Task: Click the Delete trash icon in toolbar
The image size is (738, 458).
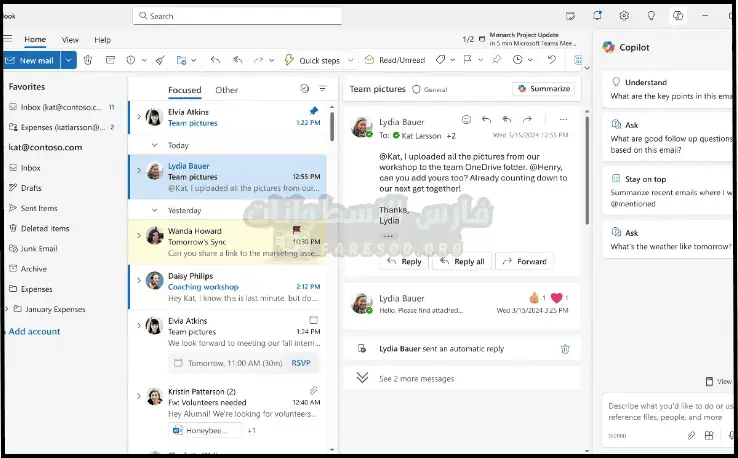Action: pyautogui.click(x=88, y=60)
